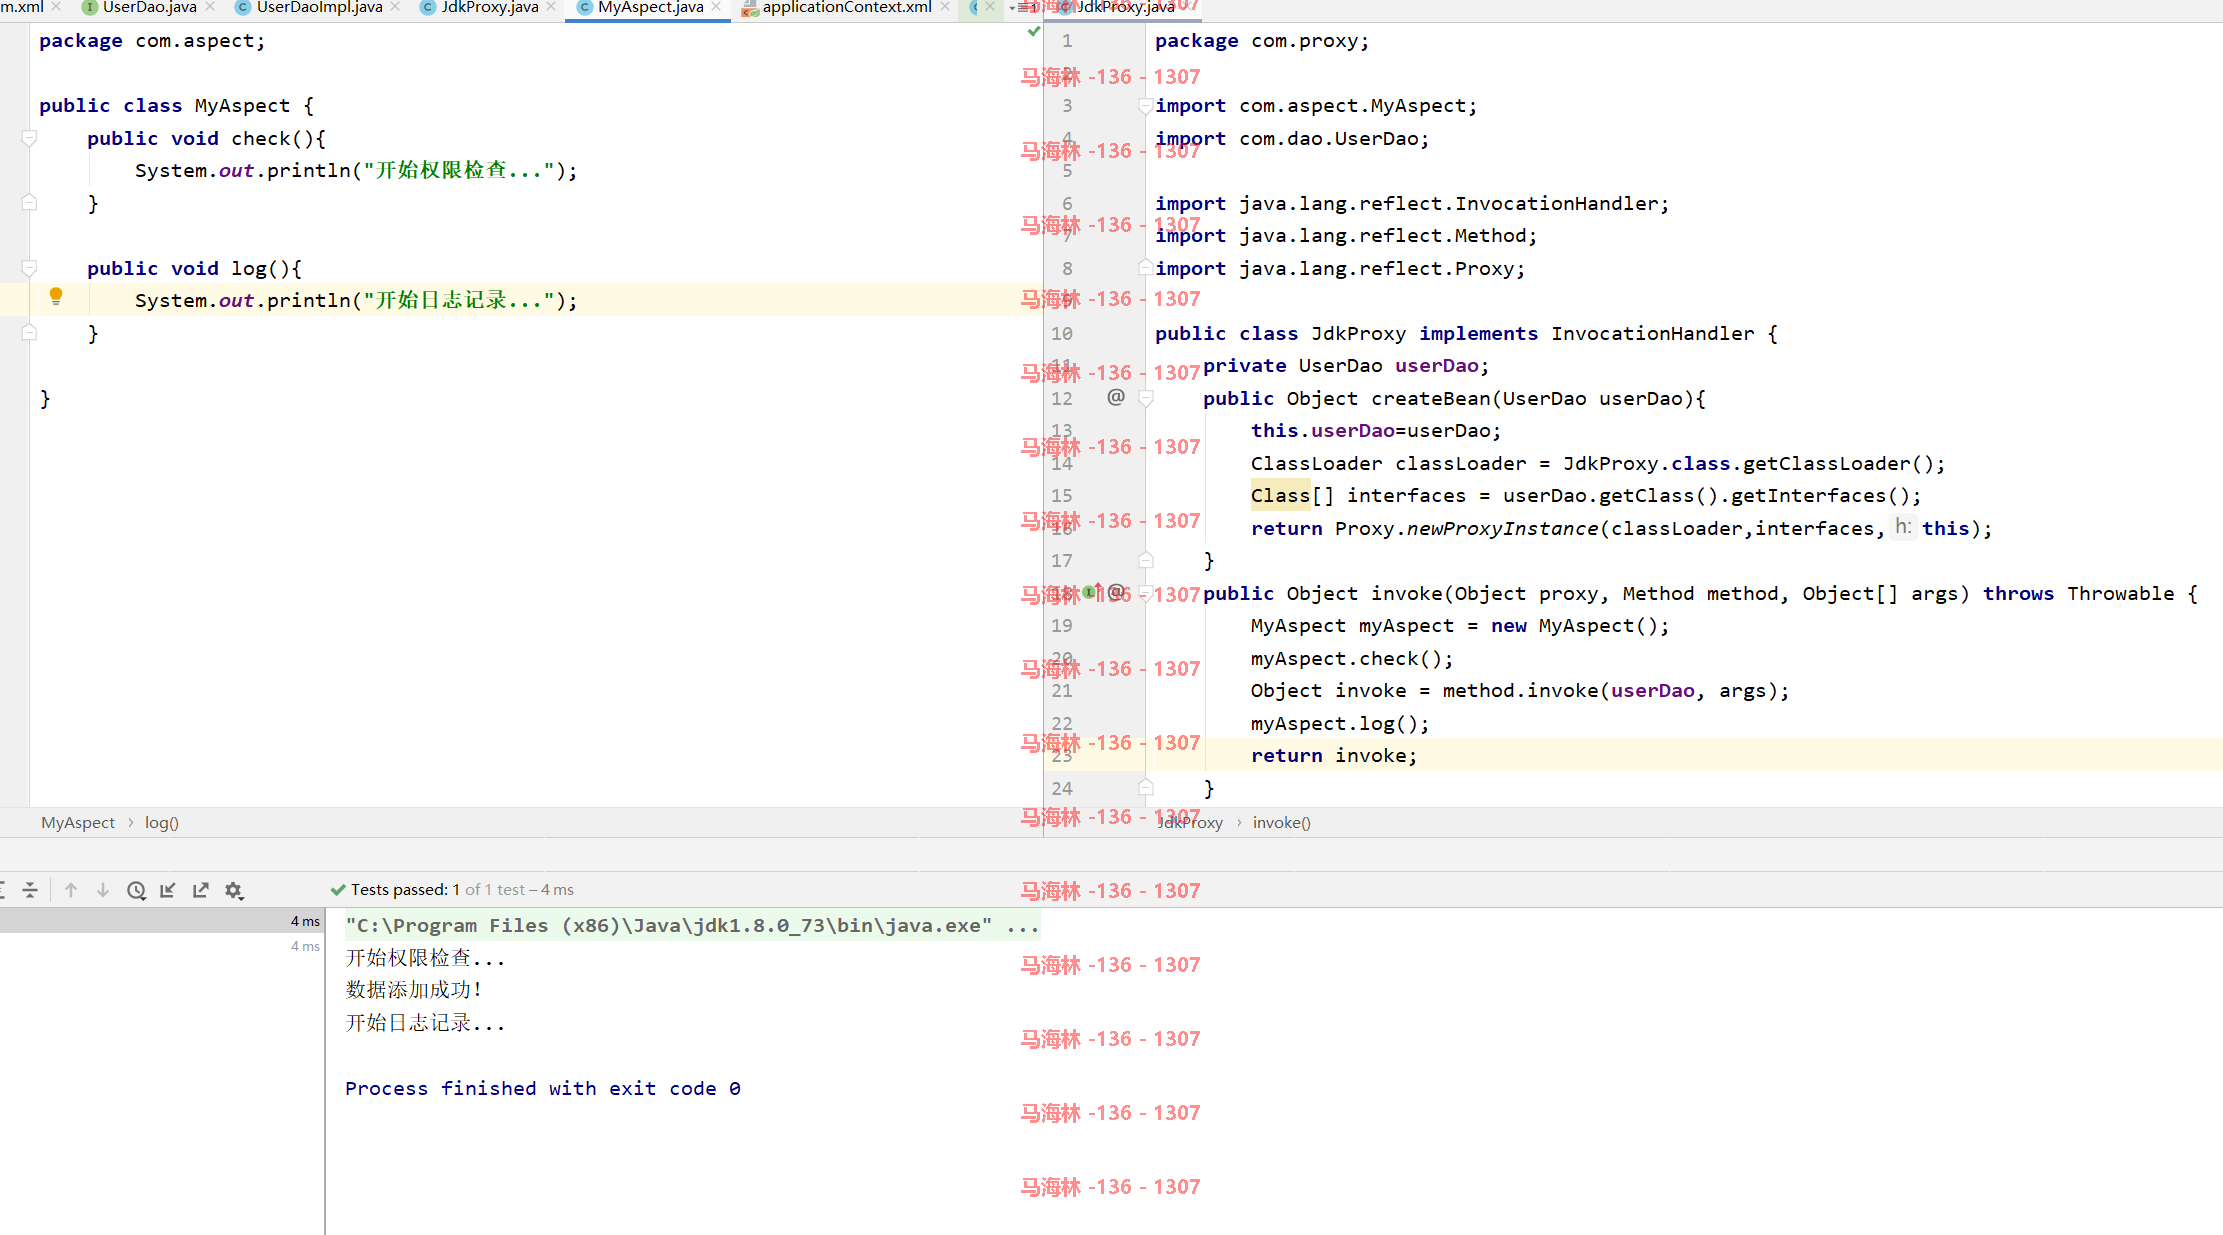Click console output 开始权限检查...
The height and width of the screenshot is (1235, 2223).
[x=425, y=958]
